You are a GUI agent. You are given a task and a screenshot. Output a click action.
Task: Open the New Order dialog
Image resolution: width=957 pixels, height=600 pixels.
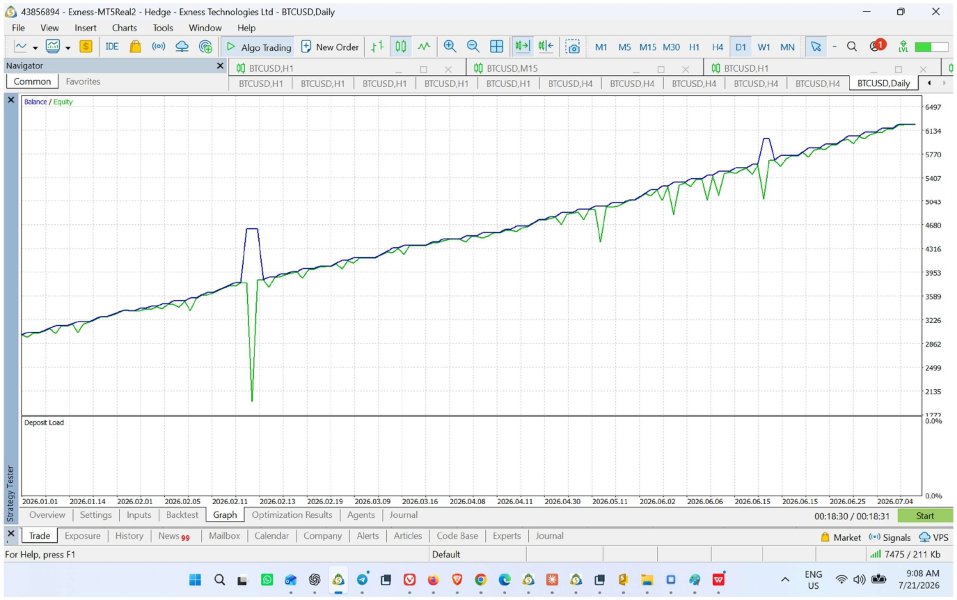click(x=330, y=47)
